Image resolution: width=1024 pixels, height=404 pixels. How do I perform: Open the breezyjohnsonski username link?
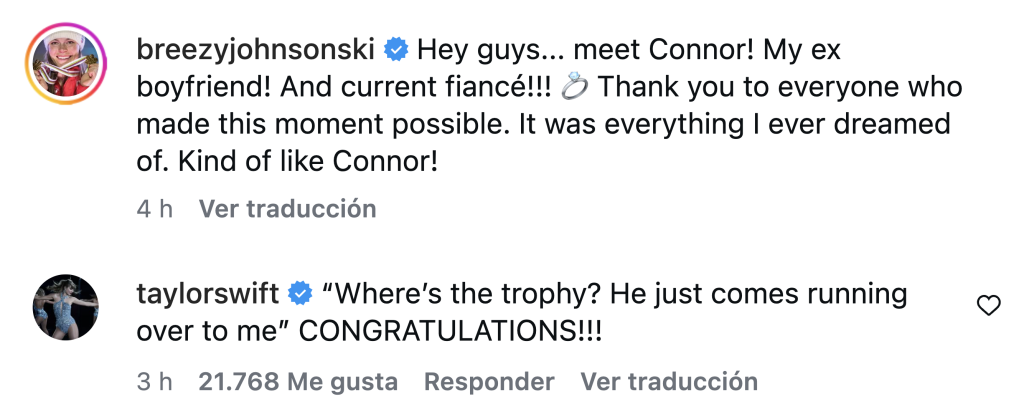coord(255,47)
